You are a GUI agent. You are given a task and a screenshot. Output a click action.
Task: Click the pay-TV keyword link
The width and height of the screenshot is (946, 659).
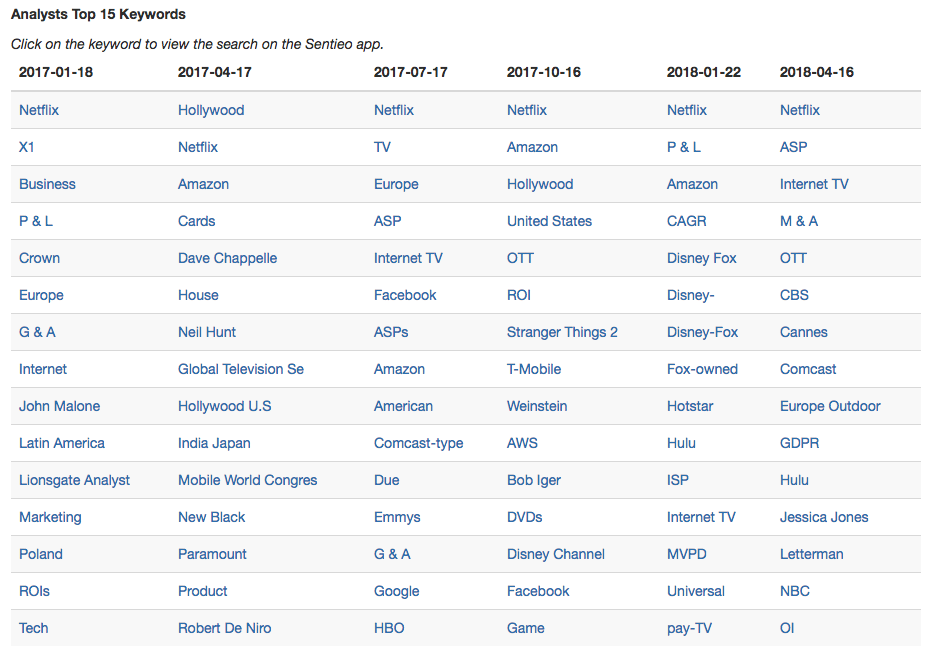[690, 628]
